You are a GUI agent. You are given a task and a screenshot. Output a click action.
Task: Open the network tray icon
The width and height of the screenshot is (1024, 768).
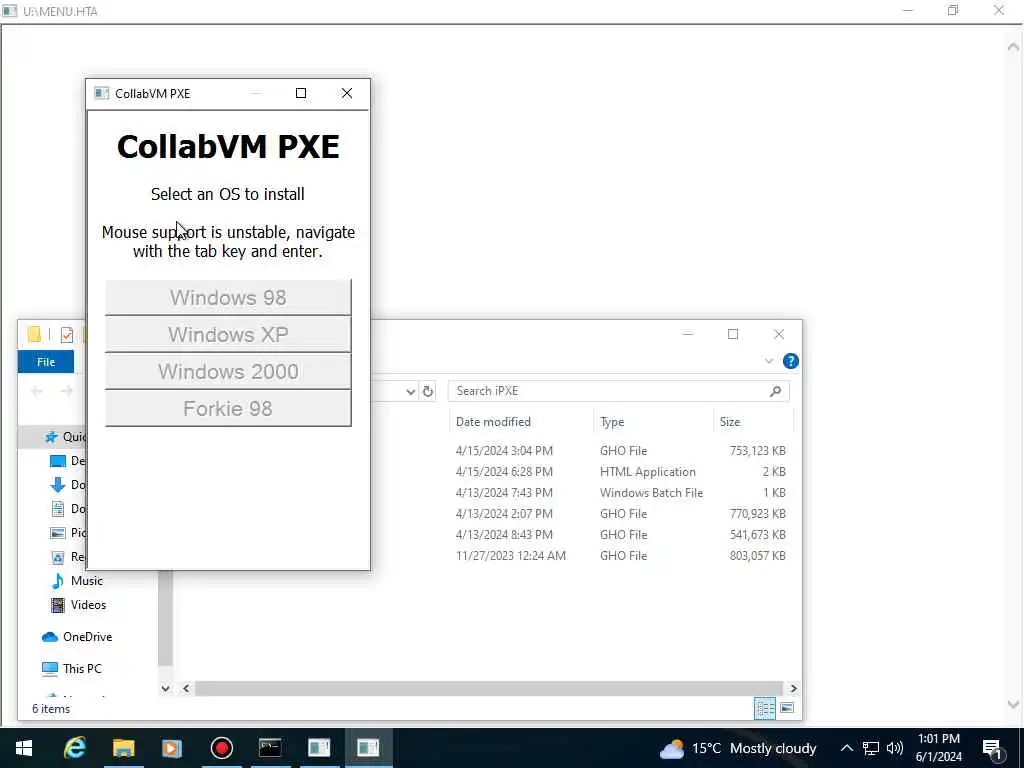(x=871, y=748)
